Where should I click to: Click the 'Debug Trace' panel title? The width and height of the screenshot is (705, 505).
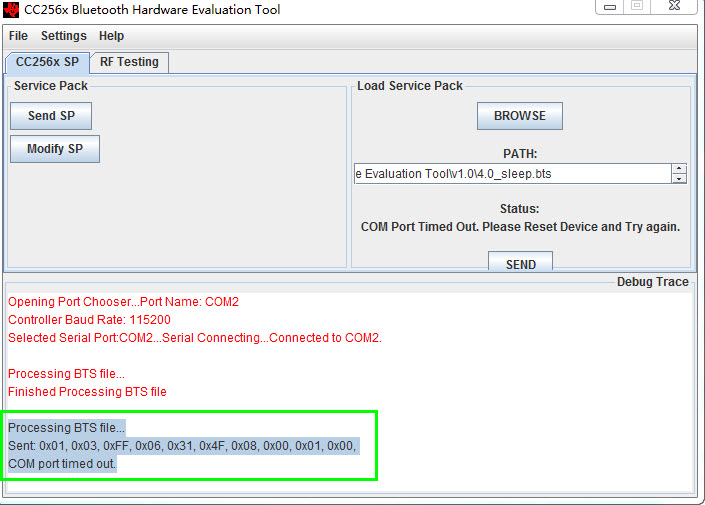click(x=652, y=282)
